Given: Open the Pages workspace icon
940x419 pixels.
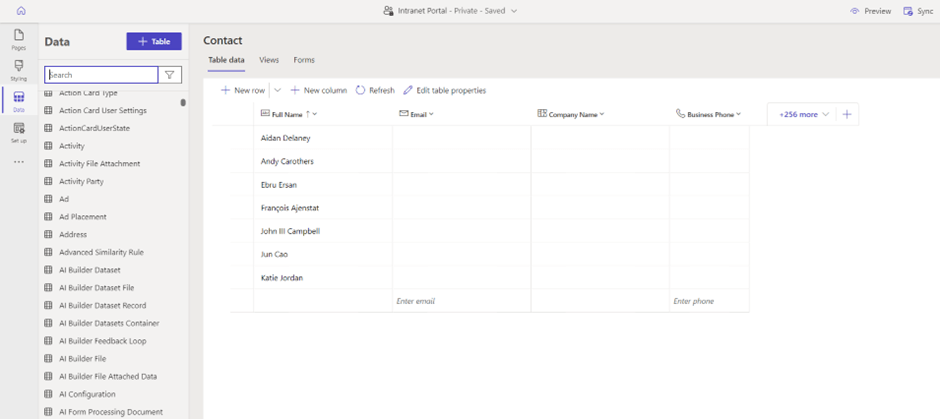Looking at the screenshot, I should coord(19,39).
